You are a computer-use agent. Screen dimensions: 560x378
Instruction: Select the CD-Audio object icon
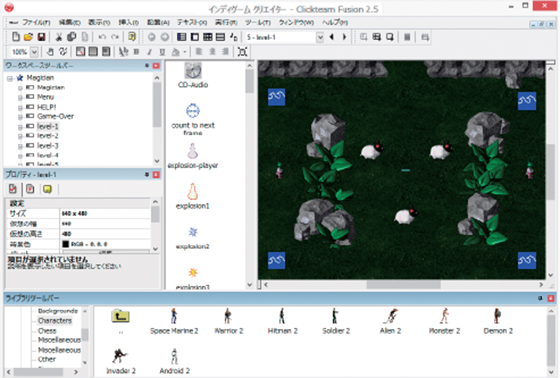point(193,70)
